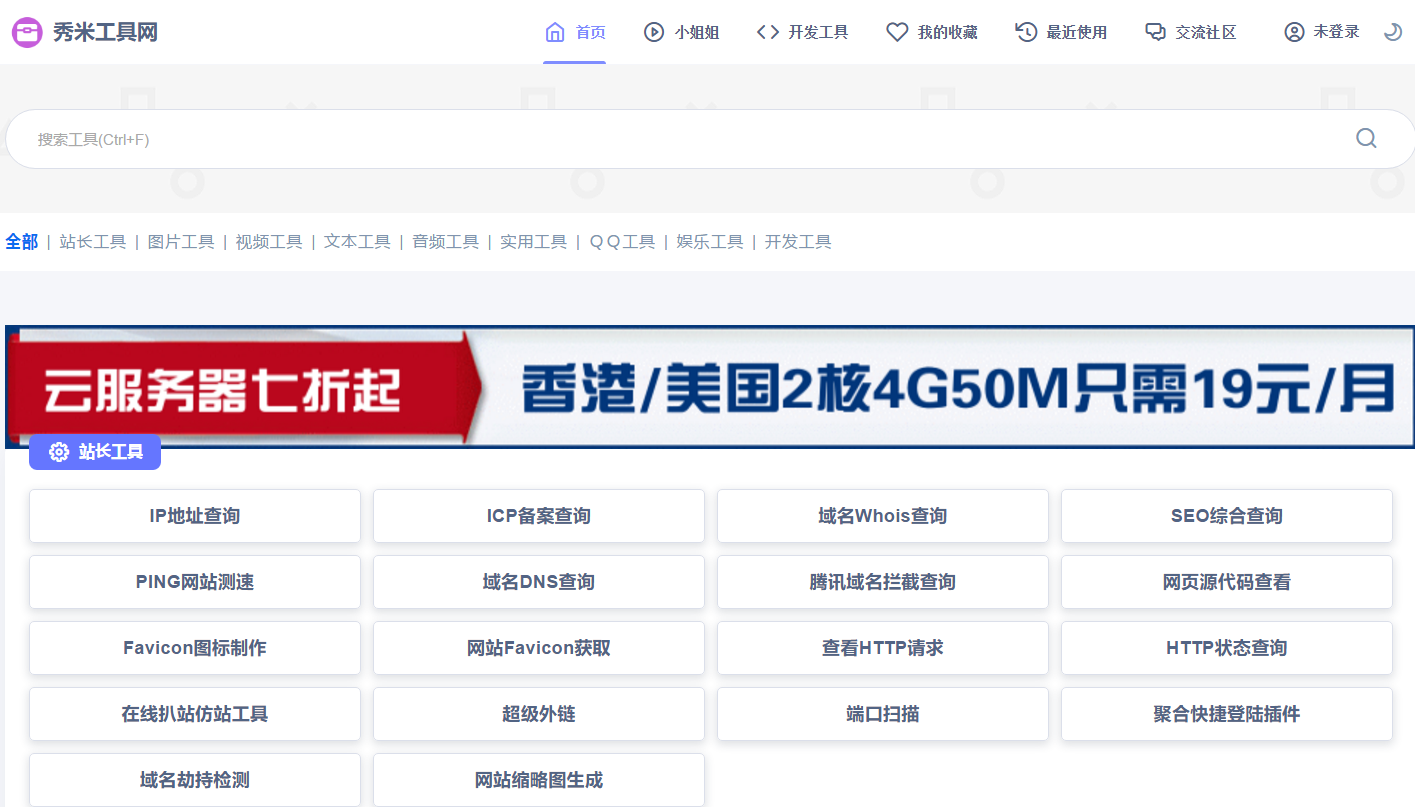The width and height of the screenshot is (1415, 807).
Task: Open the 腾讯域名拦截查询 tool
Action: (x=883, y=582)
